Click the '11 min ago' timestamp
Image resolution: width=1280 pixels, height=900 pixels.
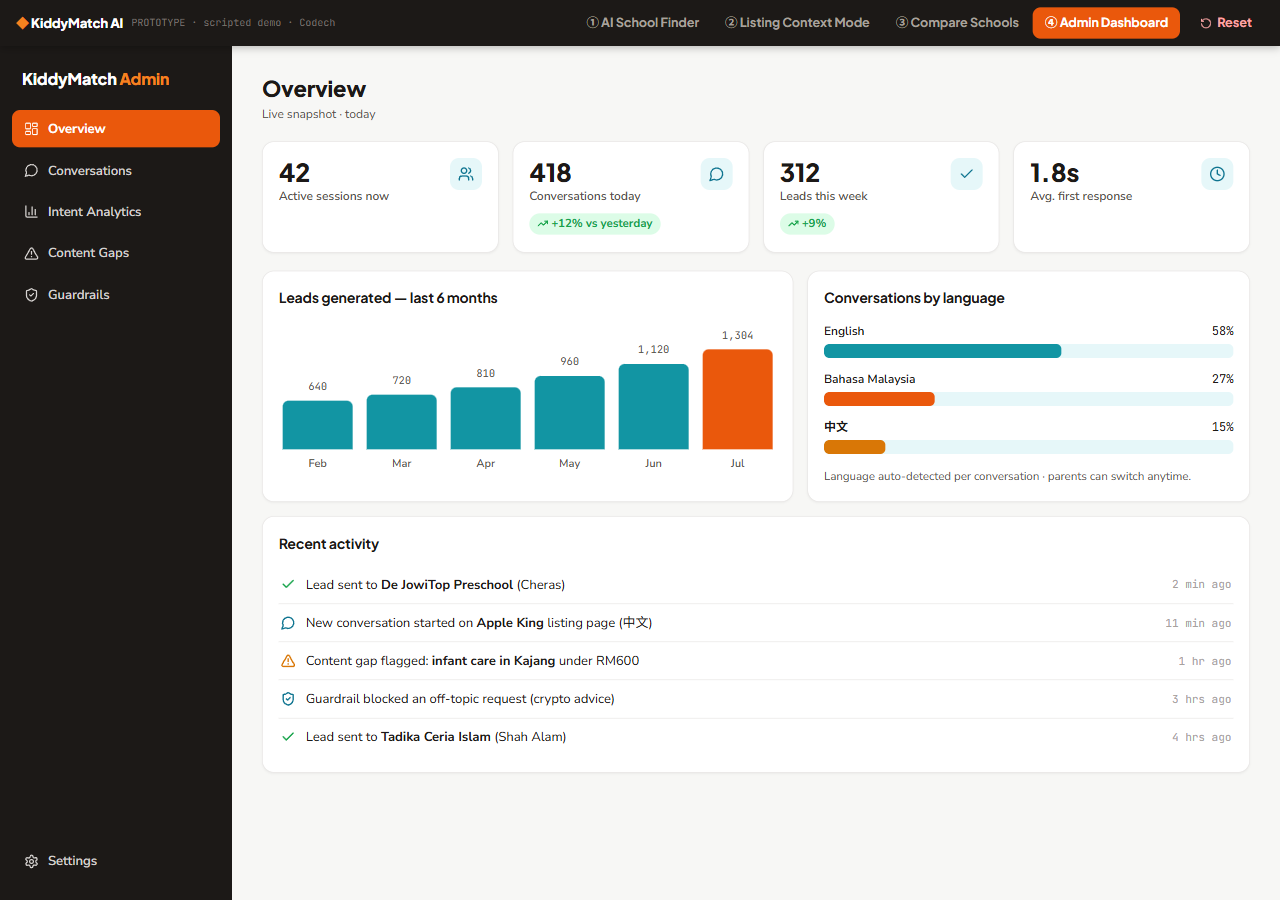tap(1198, 623)
